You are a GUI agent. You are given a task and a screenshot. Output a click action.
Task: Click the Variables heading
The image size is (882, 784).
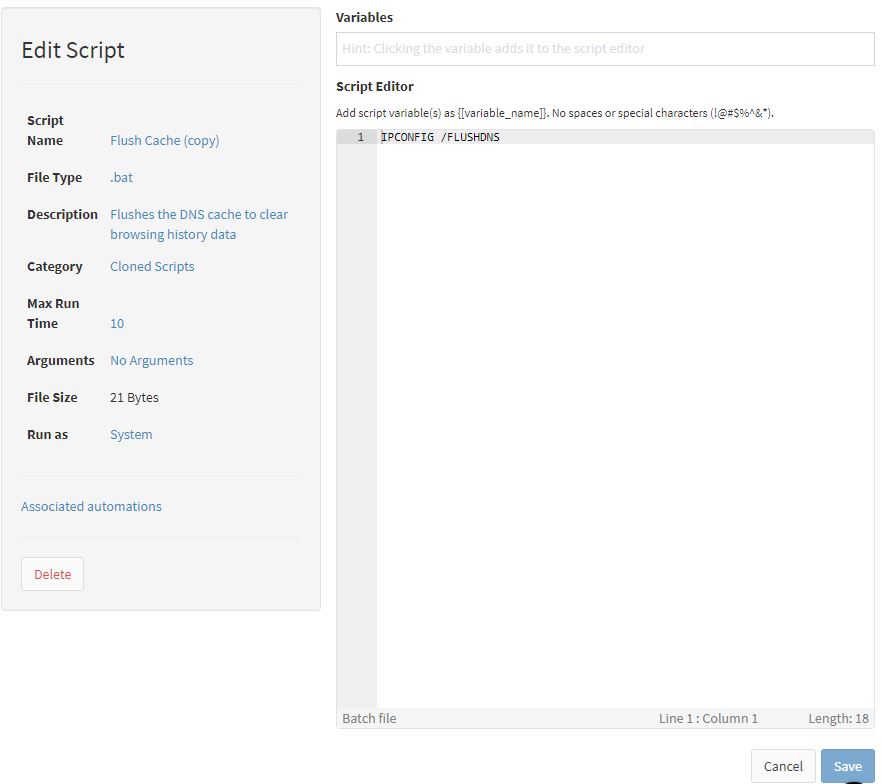(364, 17)
